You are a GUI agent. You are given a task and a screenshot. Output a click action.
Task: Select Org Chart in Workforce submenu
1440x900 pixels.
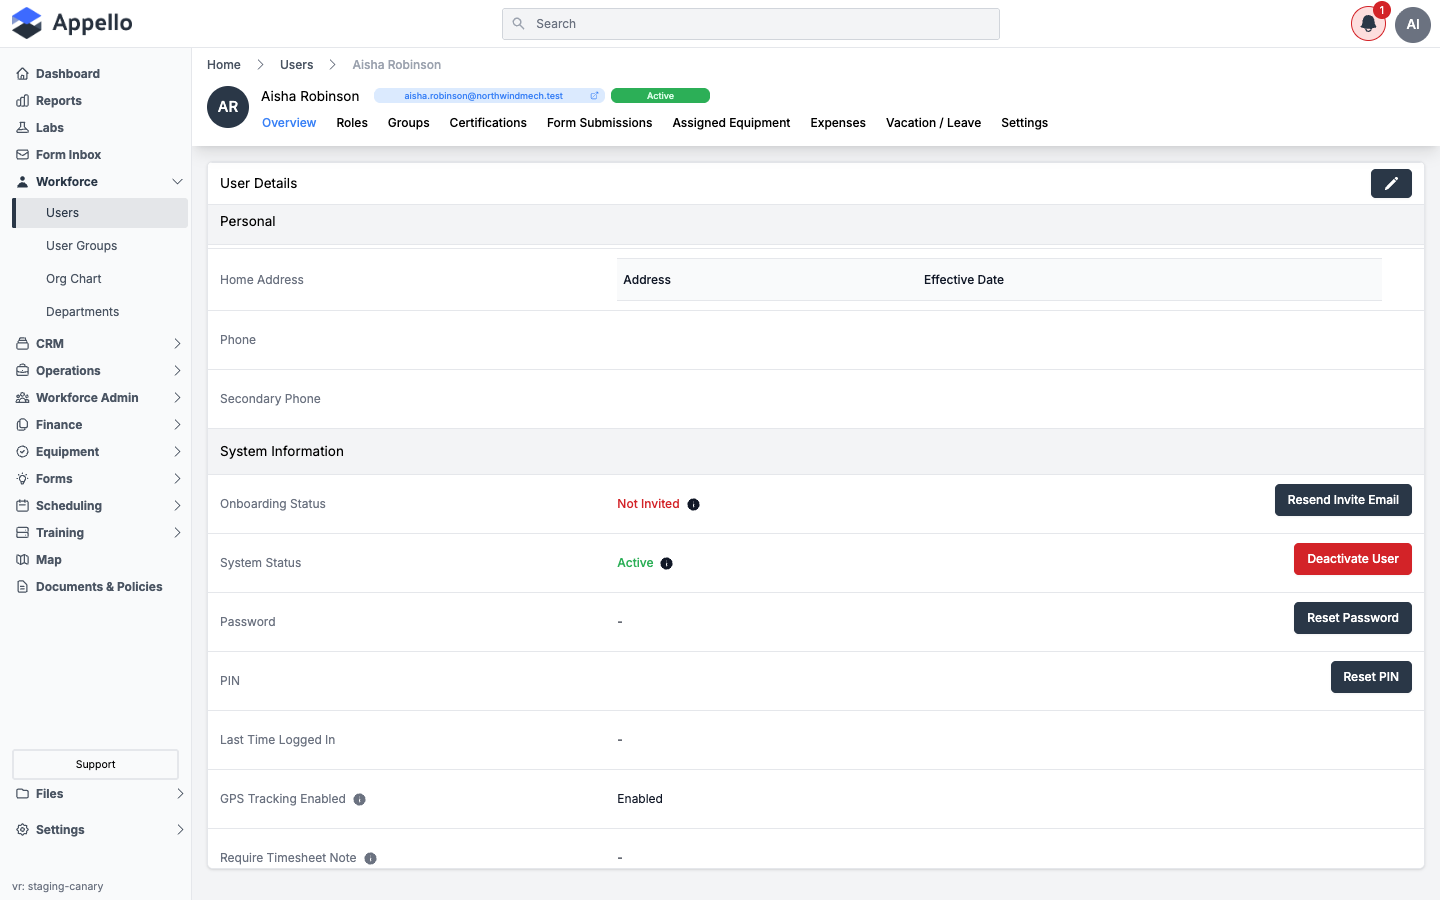(74, 278)
